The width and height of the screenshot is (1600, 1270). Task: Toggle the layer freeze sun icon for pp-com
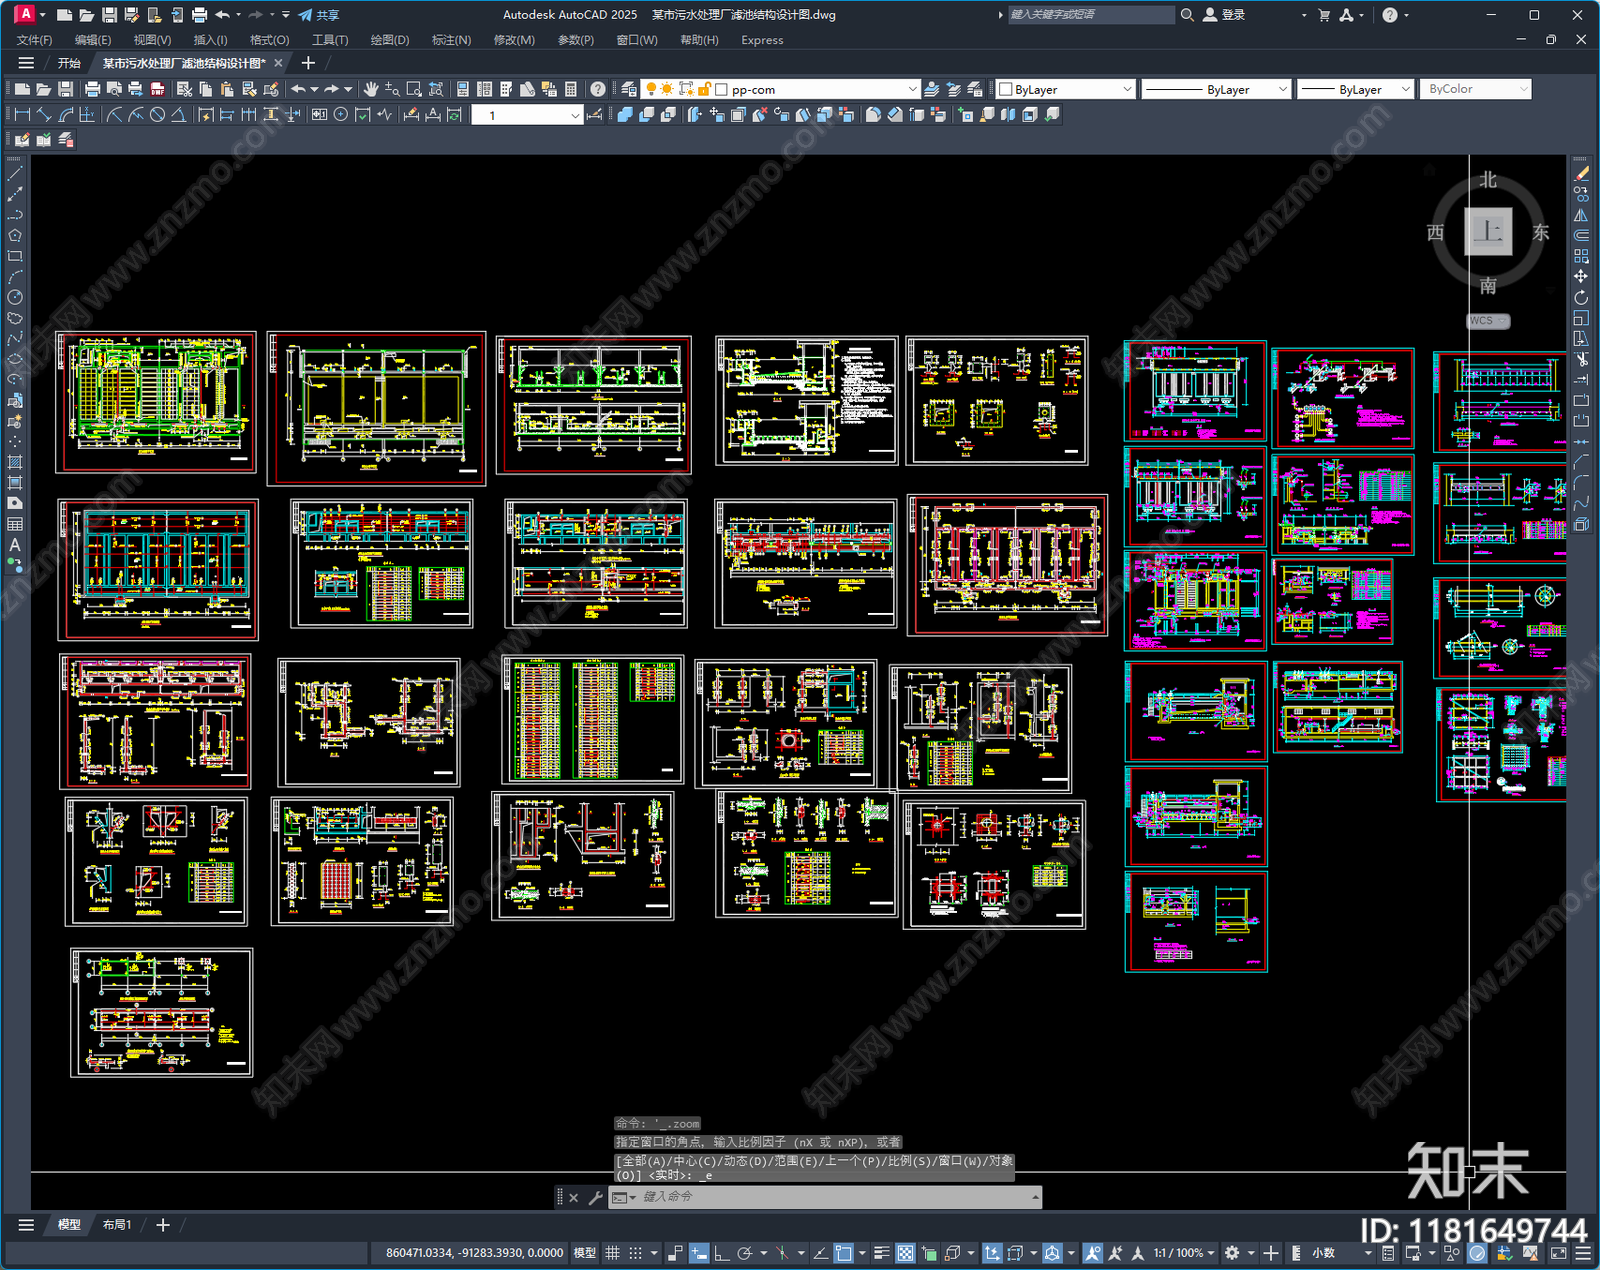(x=667, y=89)
